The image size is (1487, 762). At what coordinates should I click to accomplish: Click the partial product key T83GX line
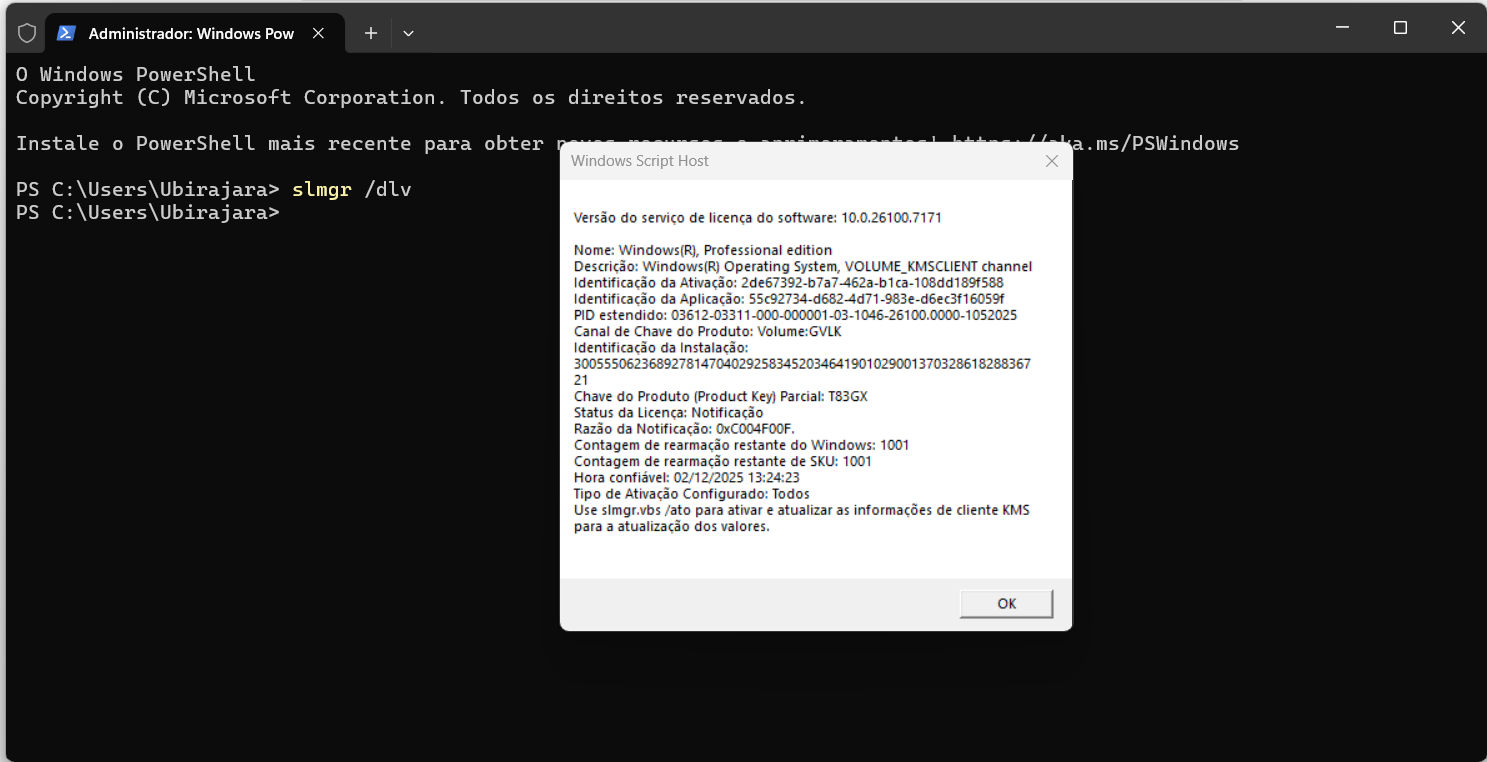(x=721, y=396)
